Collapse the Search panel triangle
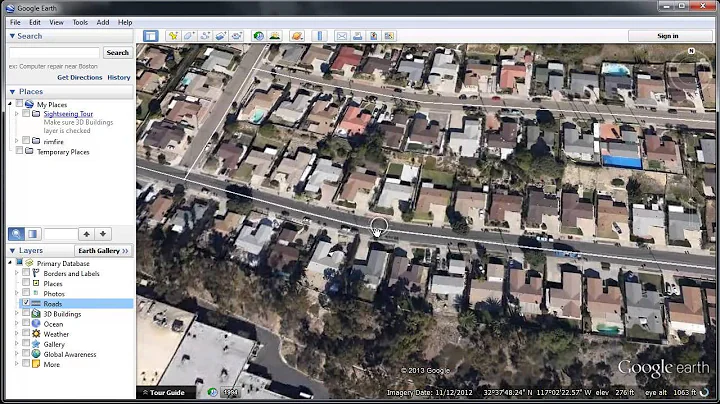Image resolution: width=720 pixels, height=404 pixels. pos(12,36)
